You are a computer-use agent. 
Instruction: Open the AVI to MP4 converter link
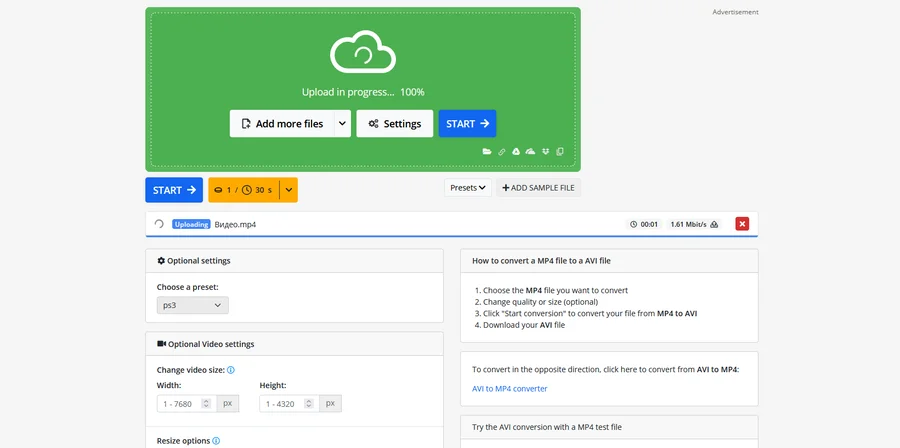tap(509, 388)
